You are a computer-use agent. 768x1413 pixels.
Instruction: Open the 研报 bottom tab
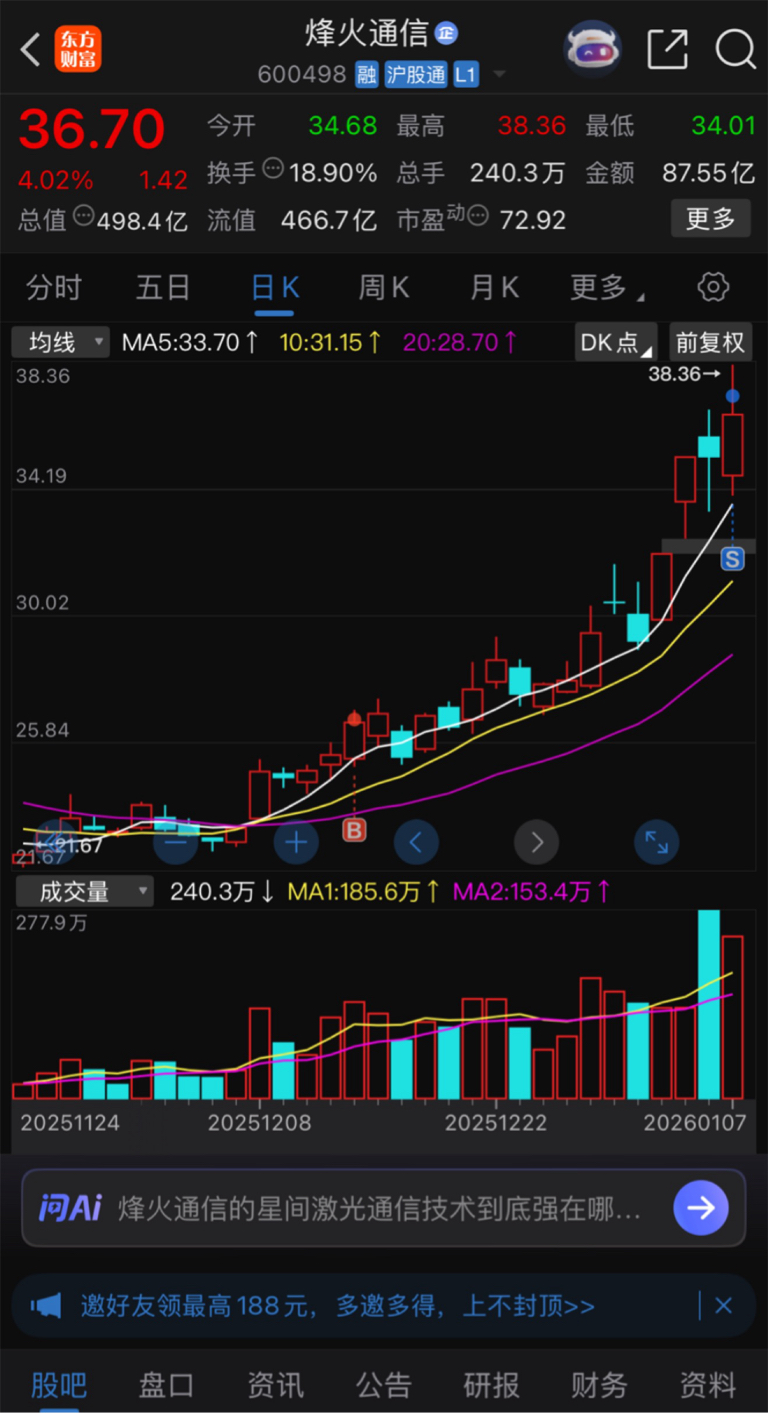491,1385
